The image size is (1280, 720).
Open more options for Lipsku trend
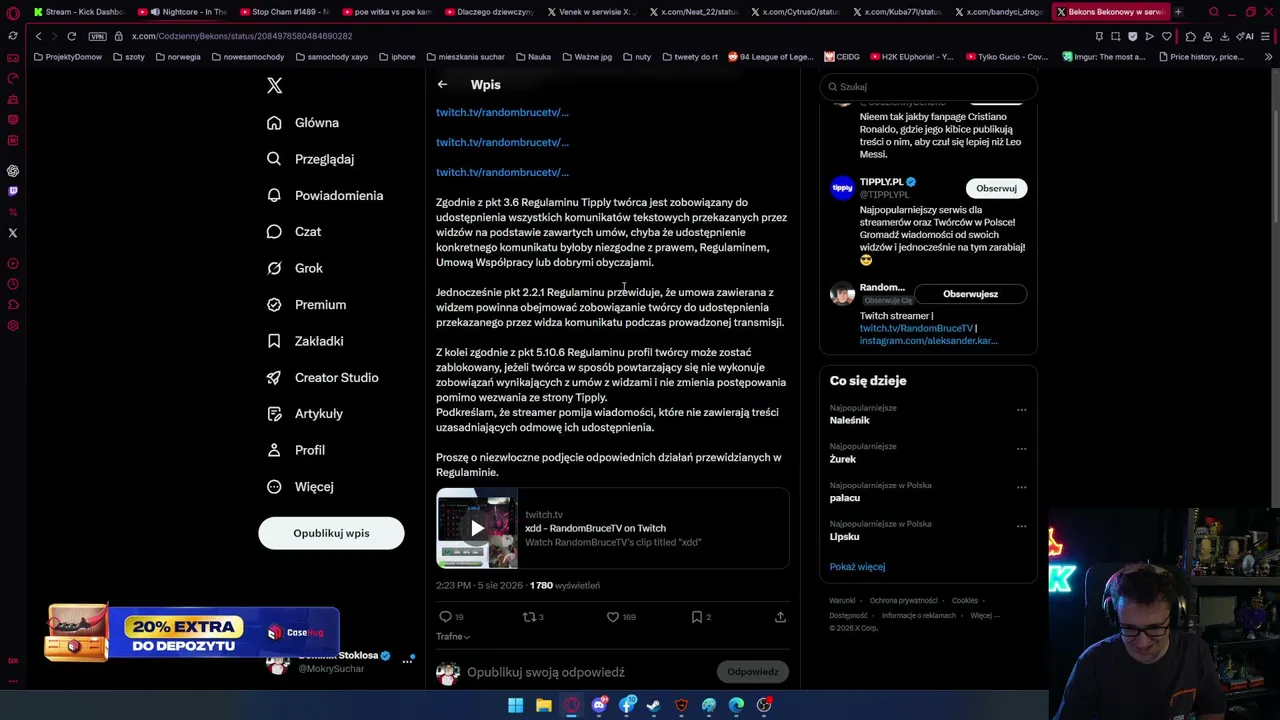tap(1021, 526)
